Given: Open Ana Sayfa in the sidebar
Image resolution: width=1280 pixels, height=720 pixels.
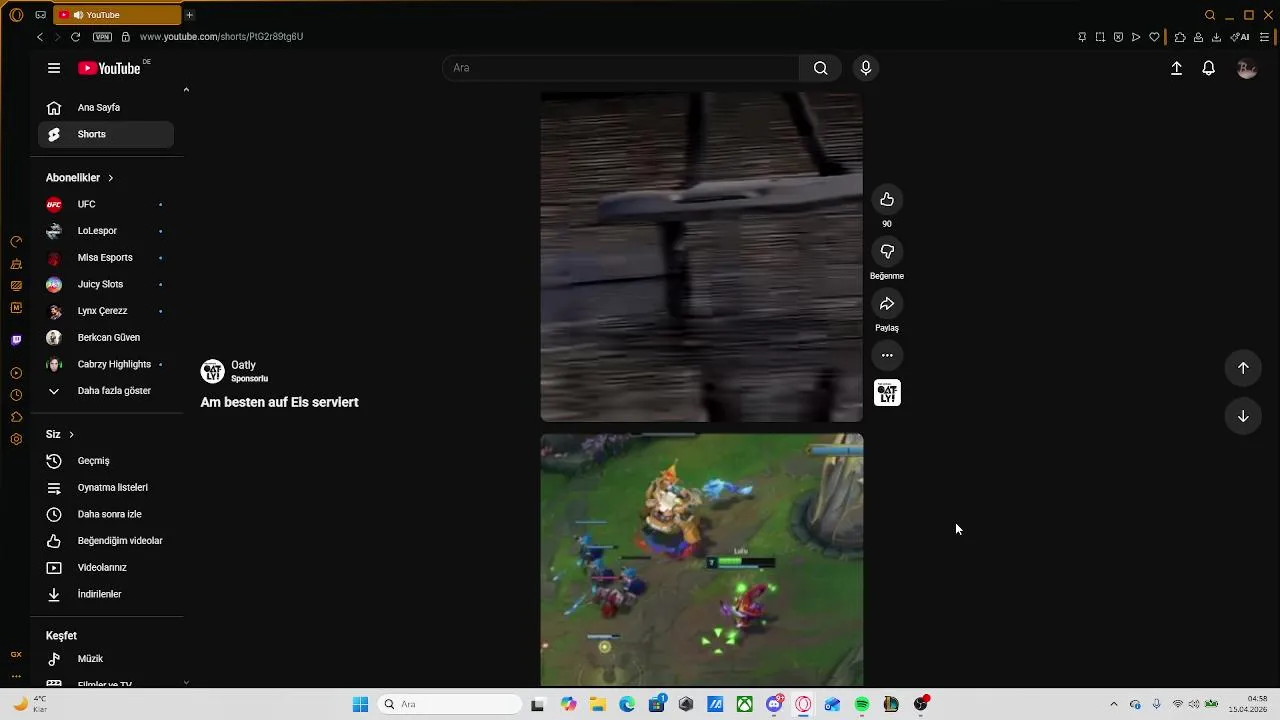Looking at the screenshot, I should coord(106,107).
